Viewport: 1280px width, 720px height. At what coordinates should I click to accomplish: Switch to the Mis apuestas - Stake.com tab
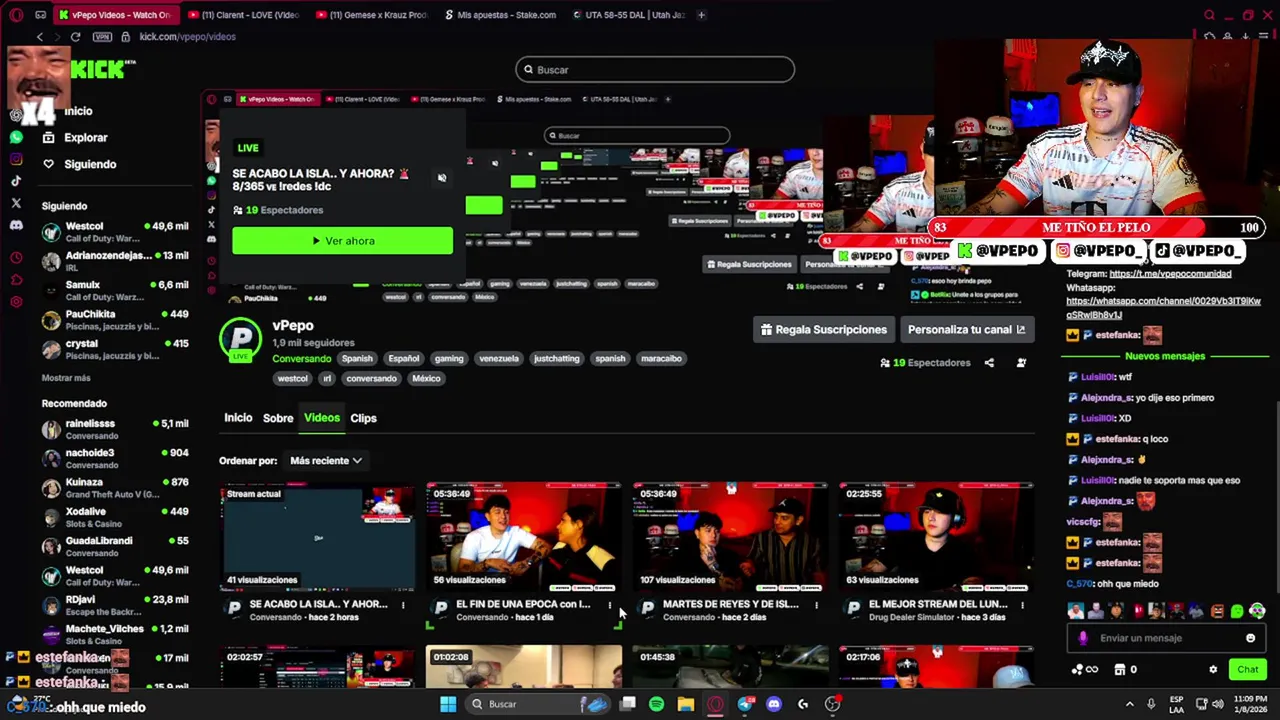(x=500, y=15)
